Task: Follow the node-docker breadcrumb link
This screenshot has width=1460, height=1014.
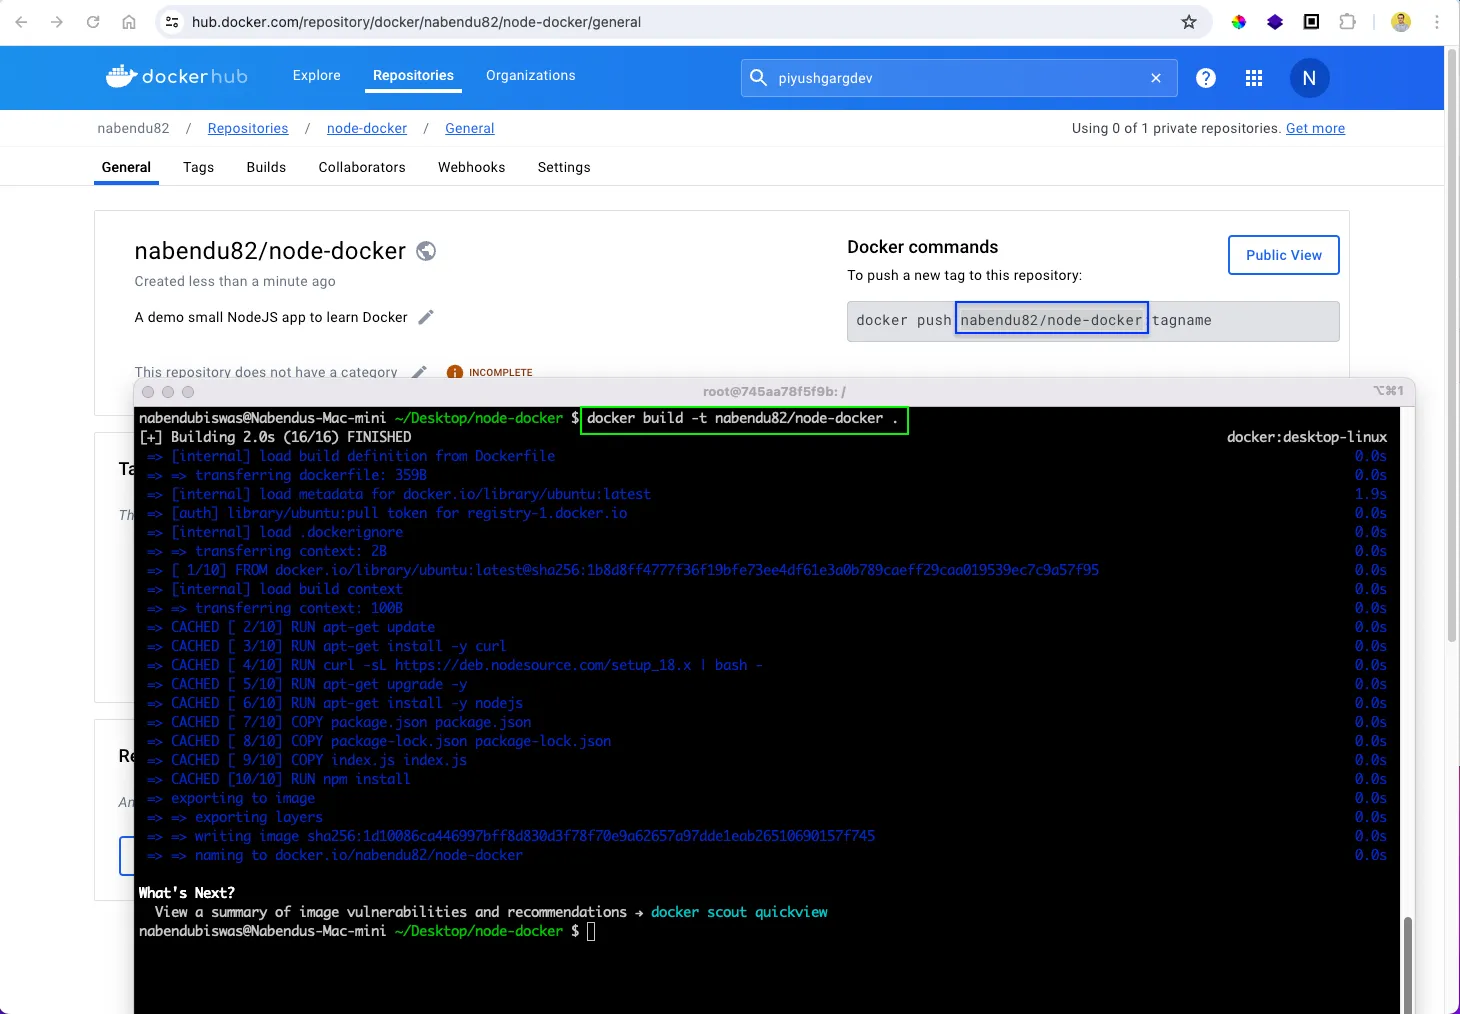Action: 367,128
